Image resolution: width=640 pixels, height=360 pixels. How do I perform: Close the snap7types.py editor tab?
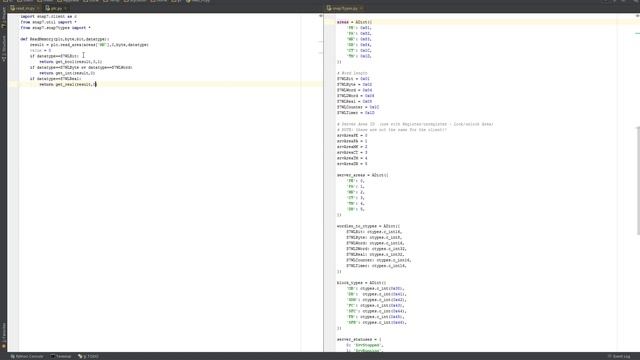(361, 8)
